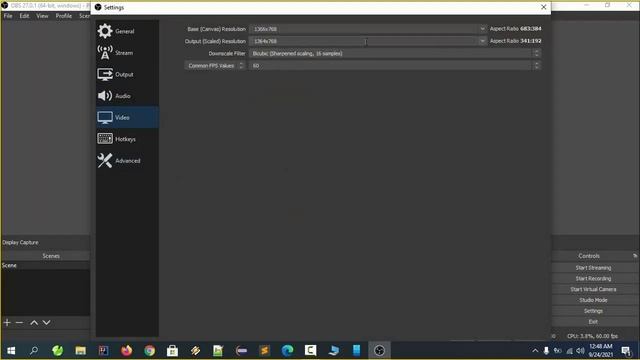Open Advanced settings section
640x360 pixels.
pos(127,161)
